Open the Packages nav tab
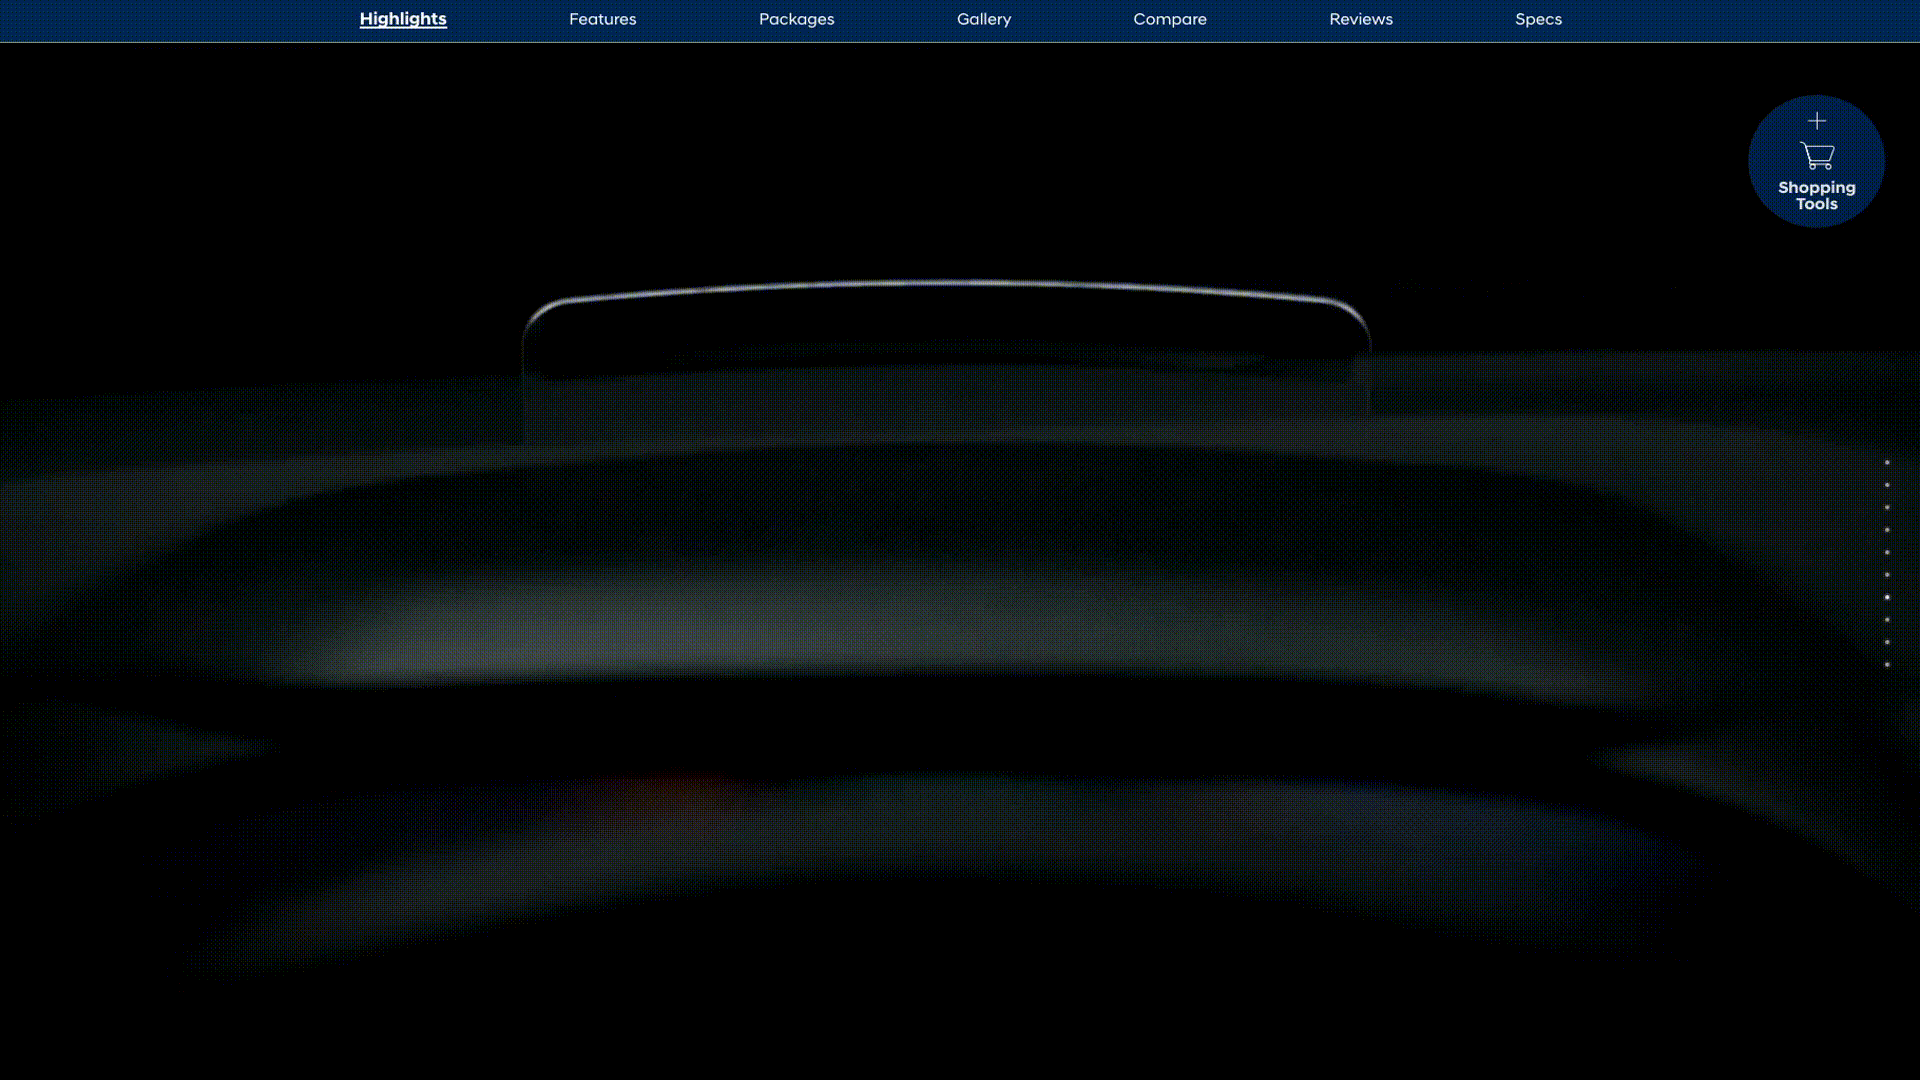The image size is (1920, 1080). pos(796,19)
